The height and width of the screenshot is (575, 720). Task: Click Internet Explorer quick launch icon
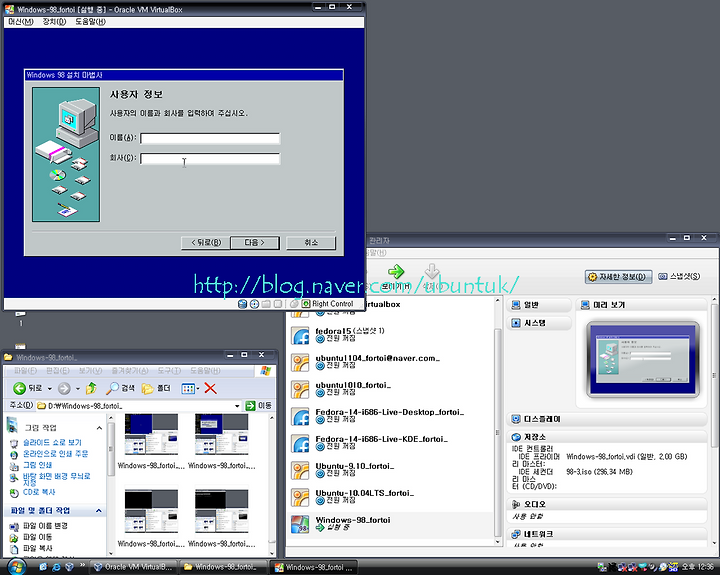[56, 567]
